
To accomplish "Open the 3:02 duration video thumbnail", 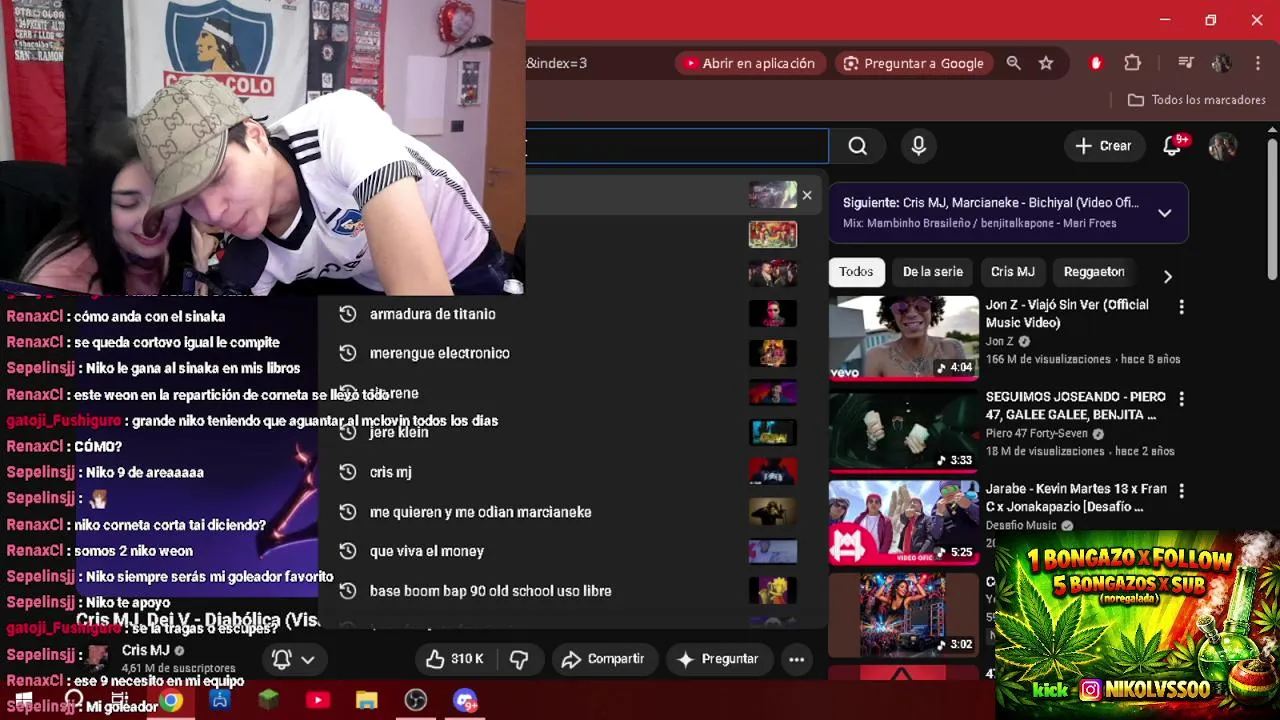I will 904,614.
